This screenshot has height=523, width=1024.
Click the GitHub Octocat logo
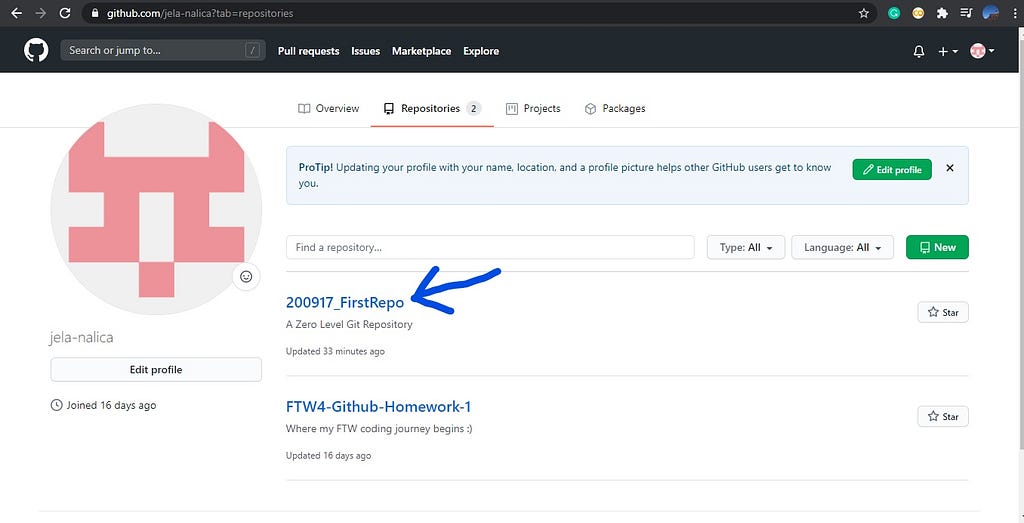pyautogui.click(x=36, y=50)
